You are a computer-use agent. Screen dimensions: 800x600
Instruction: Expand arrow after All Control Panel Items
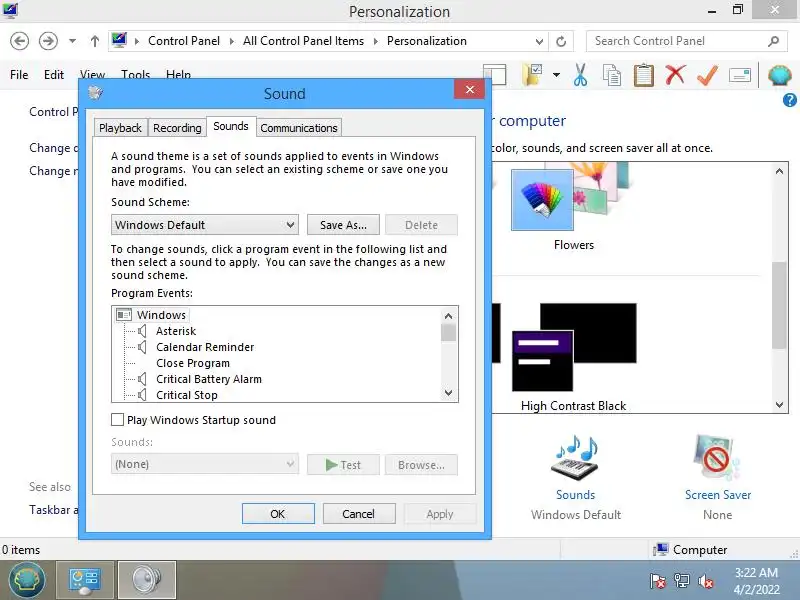coord(376,41)
